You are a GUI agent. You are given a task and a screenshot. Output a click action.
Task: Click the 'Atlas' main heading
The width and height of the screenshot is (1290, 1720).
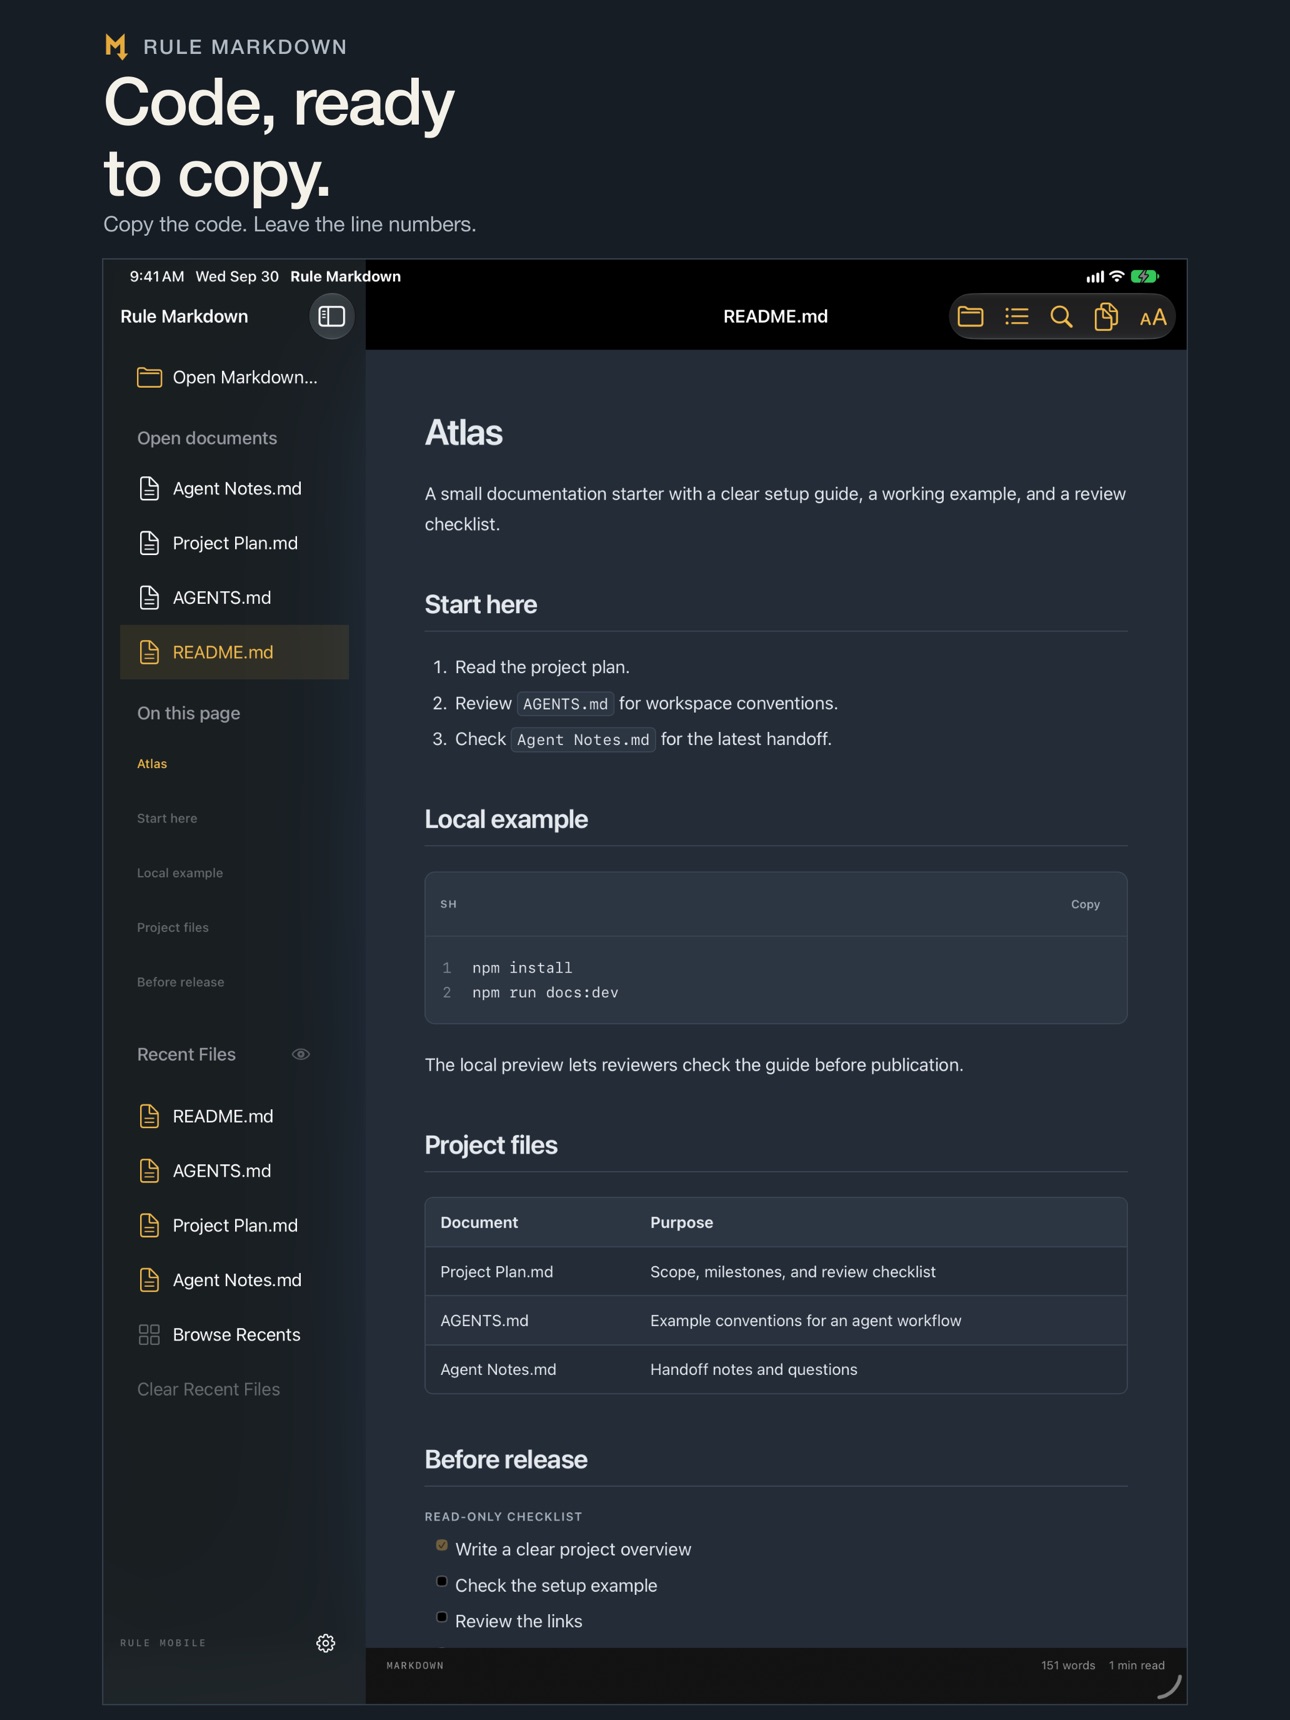(463, 433)
